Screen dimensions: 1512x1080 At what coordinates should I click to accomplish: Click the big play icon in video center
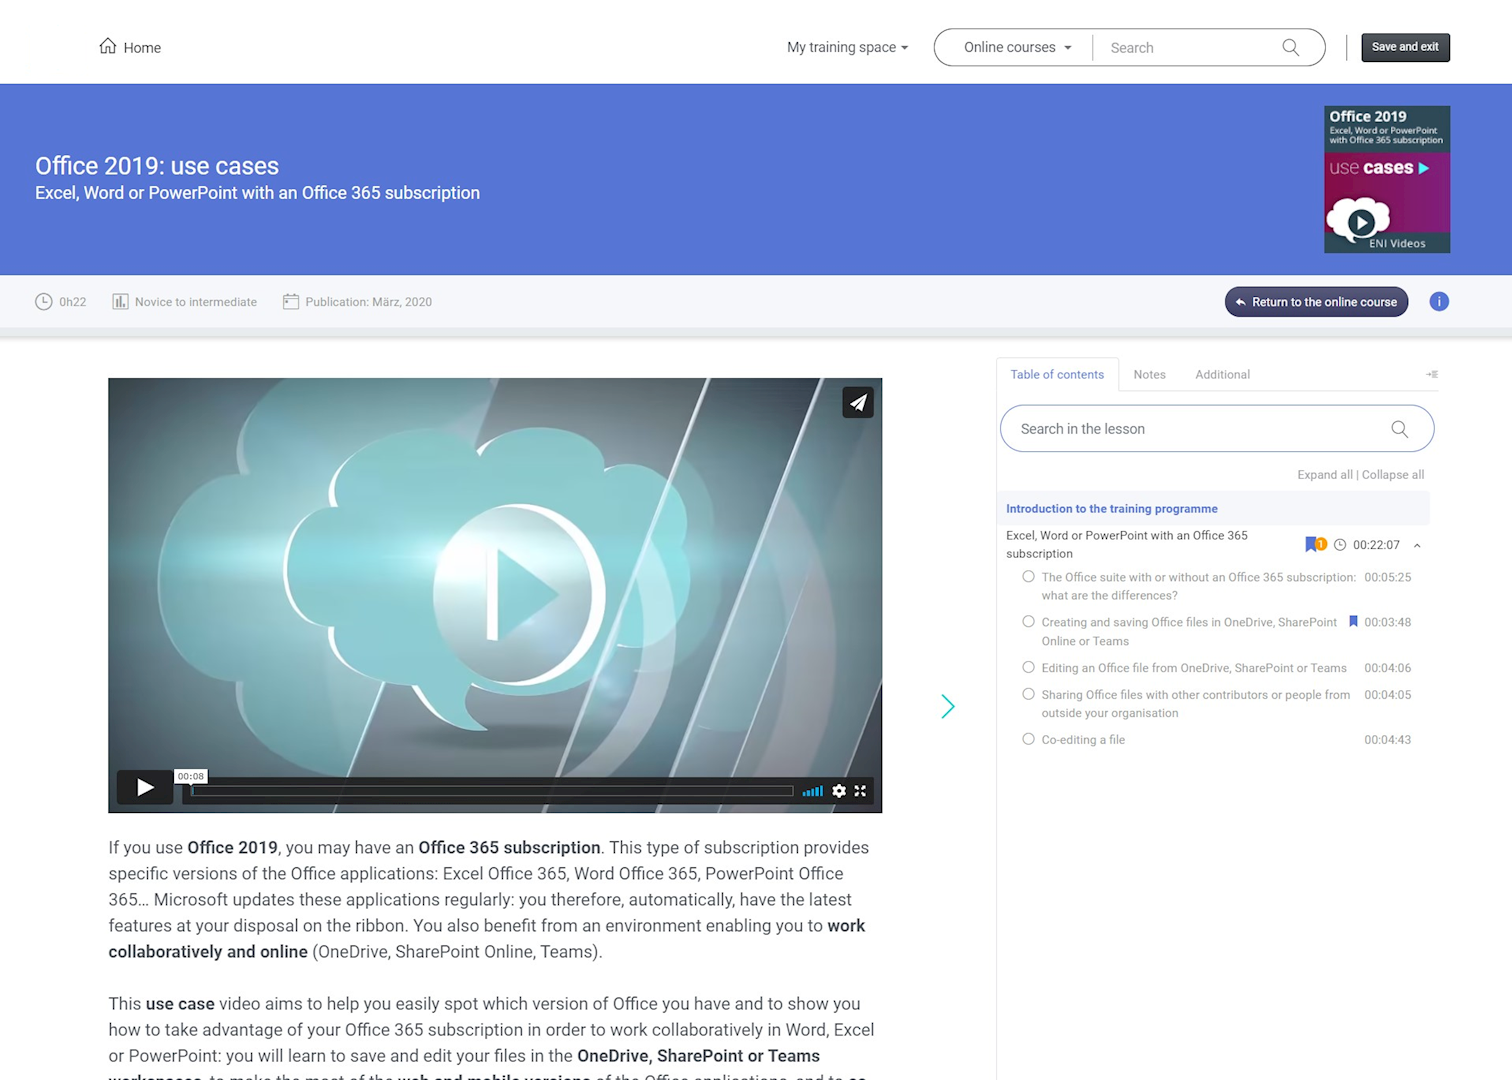(519, 594)
